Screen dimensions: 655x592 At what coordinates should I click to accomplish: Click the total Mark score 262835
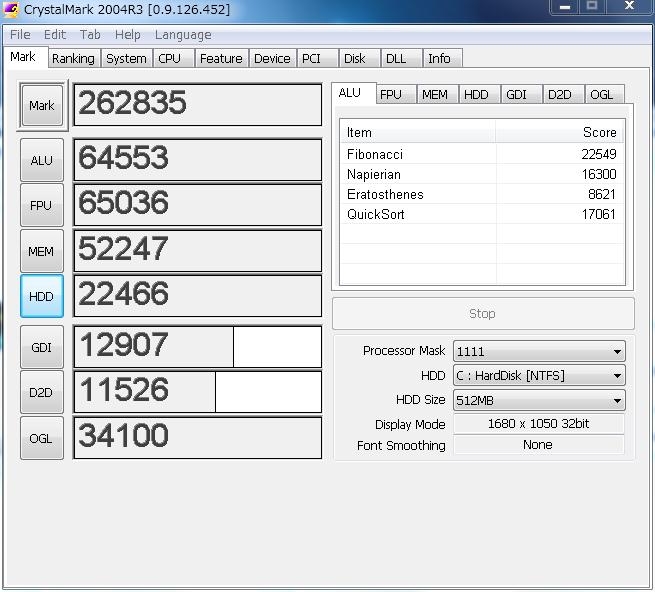pos(198,104)
